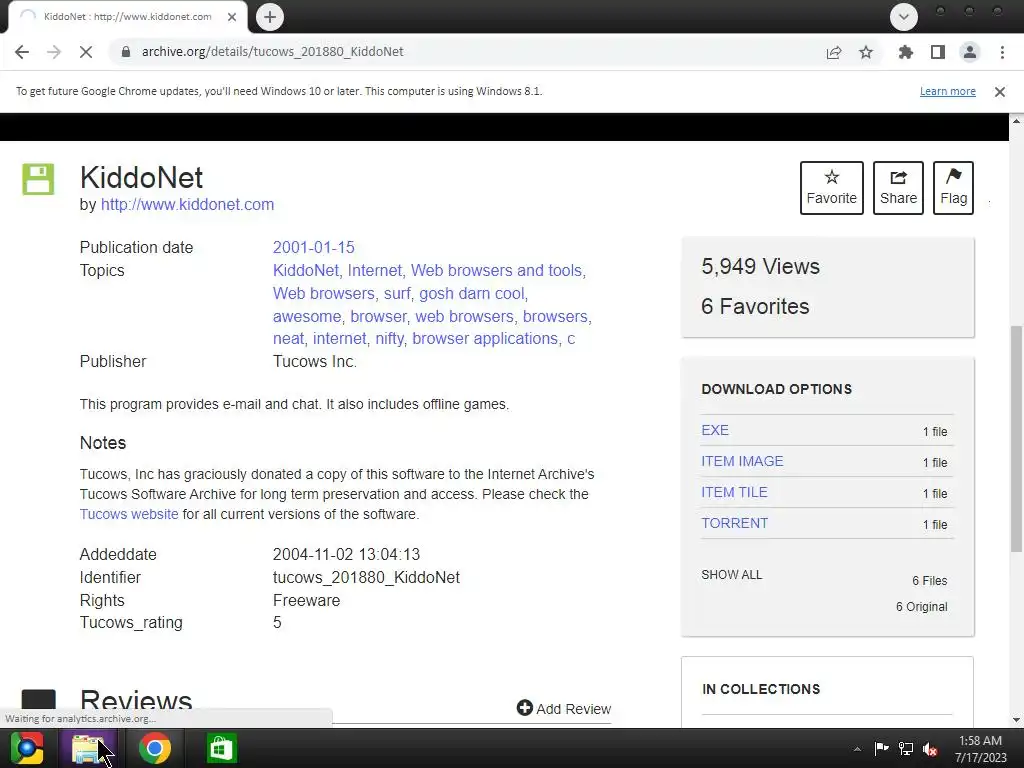Click the scrollbar down arrow
Screen dimensions: 1024x768
click(1016, 720)
